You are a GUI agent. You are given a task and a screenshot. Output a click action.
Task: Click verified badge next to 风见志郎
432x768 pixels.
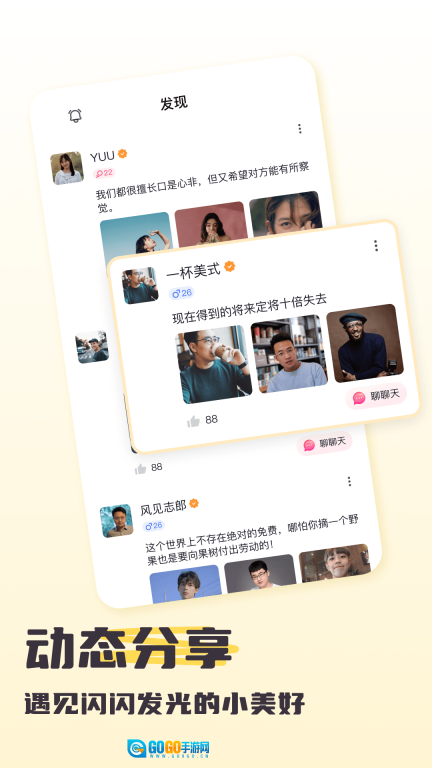tap(194, 504)
